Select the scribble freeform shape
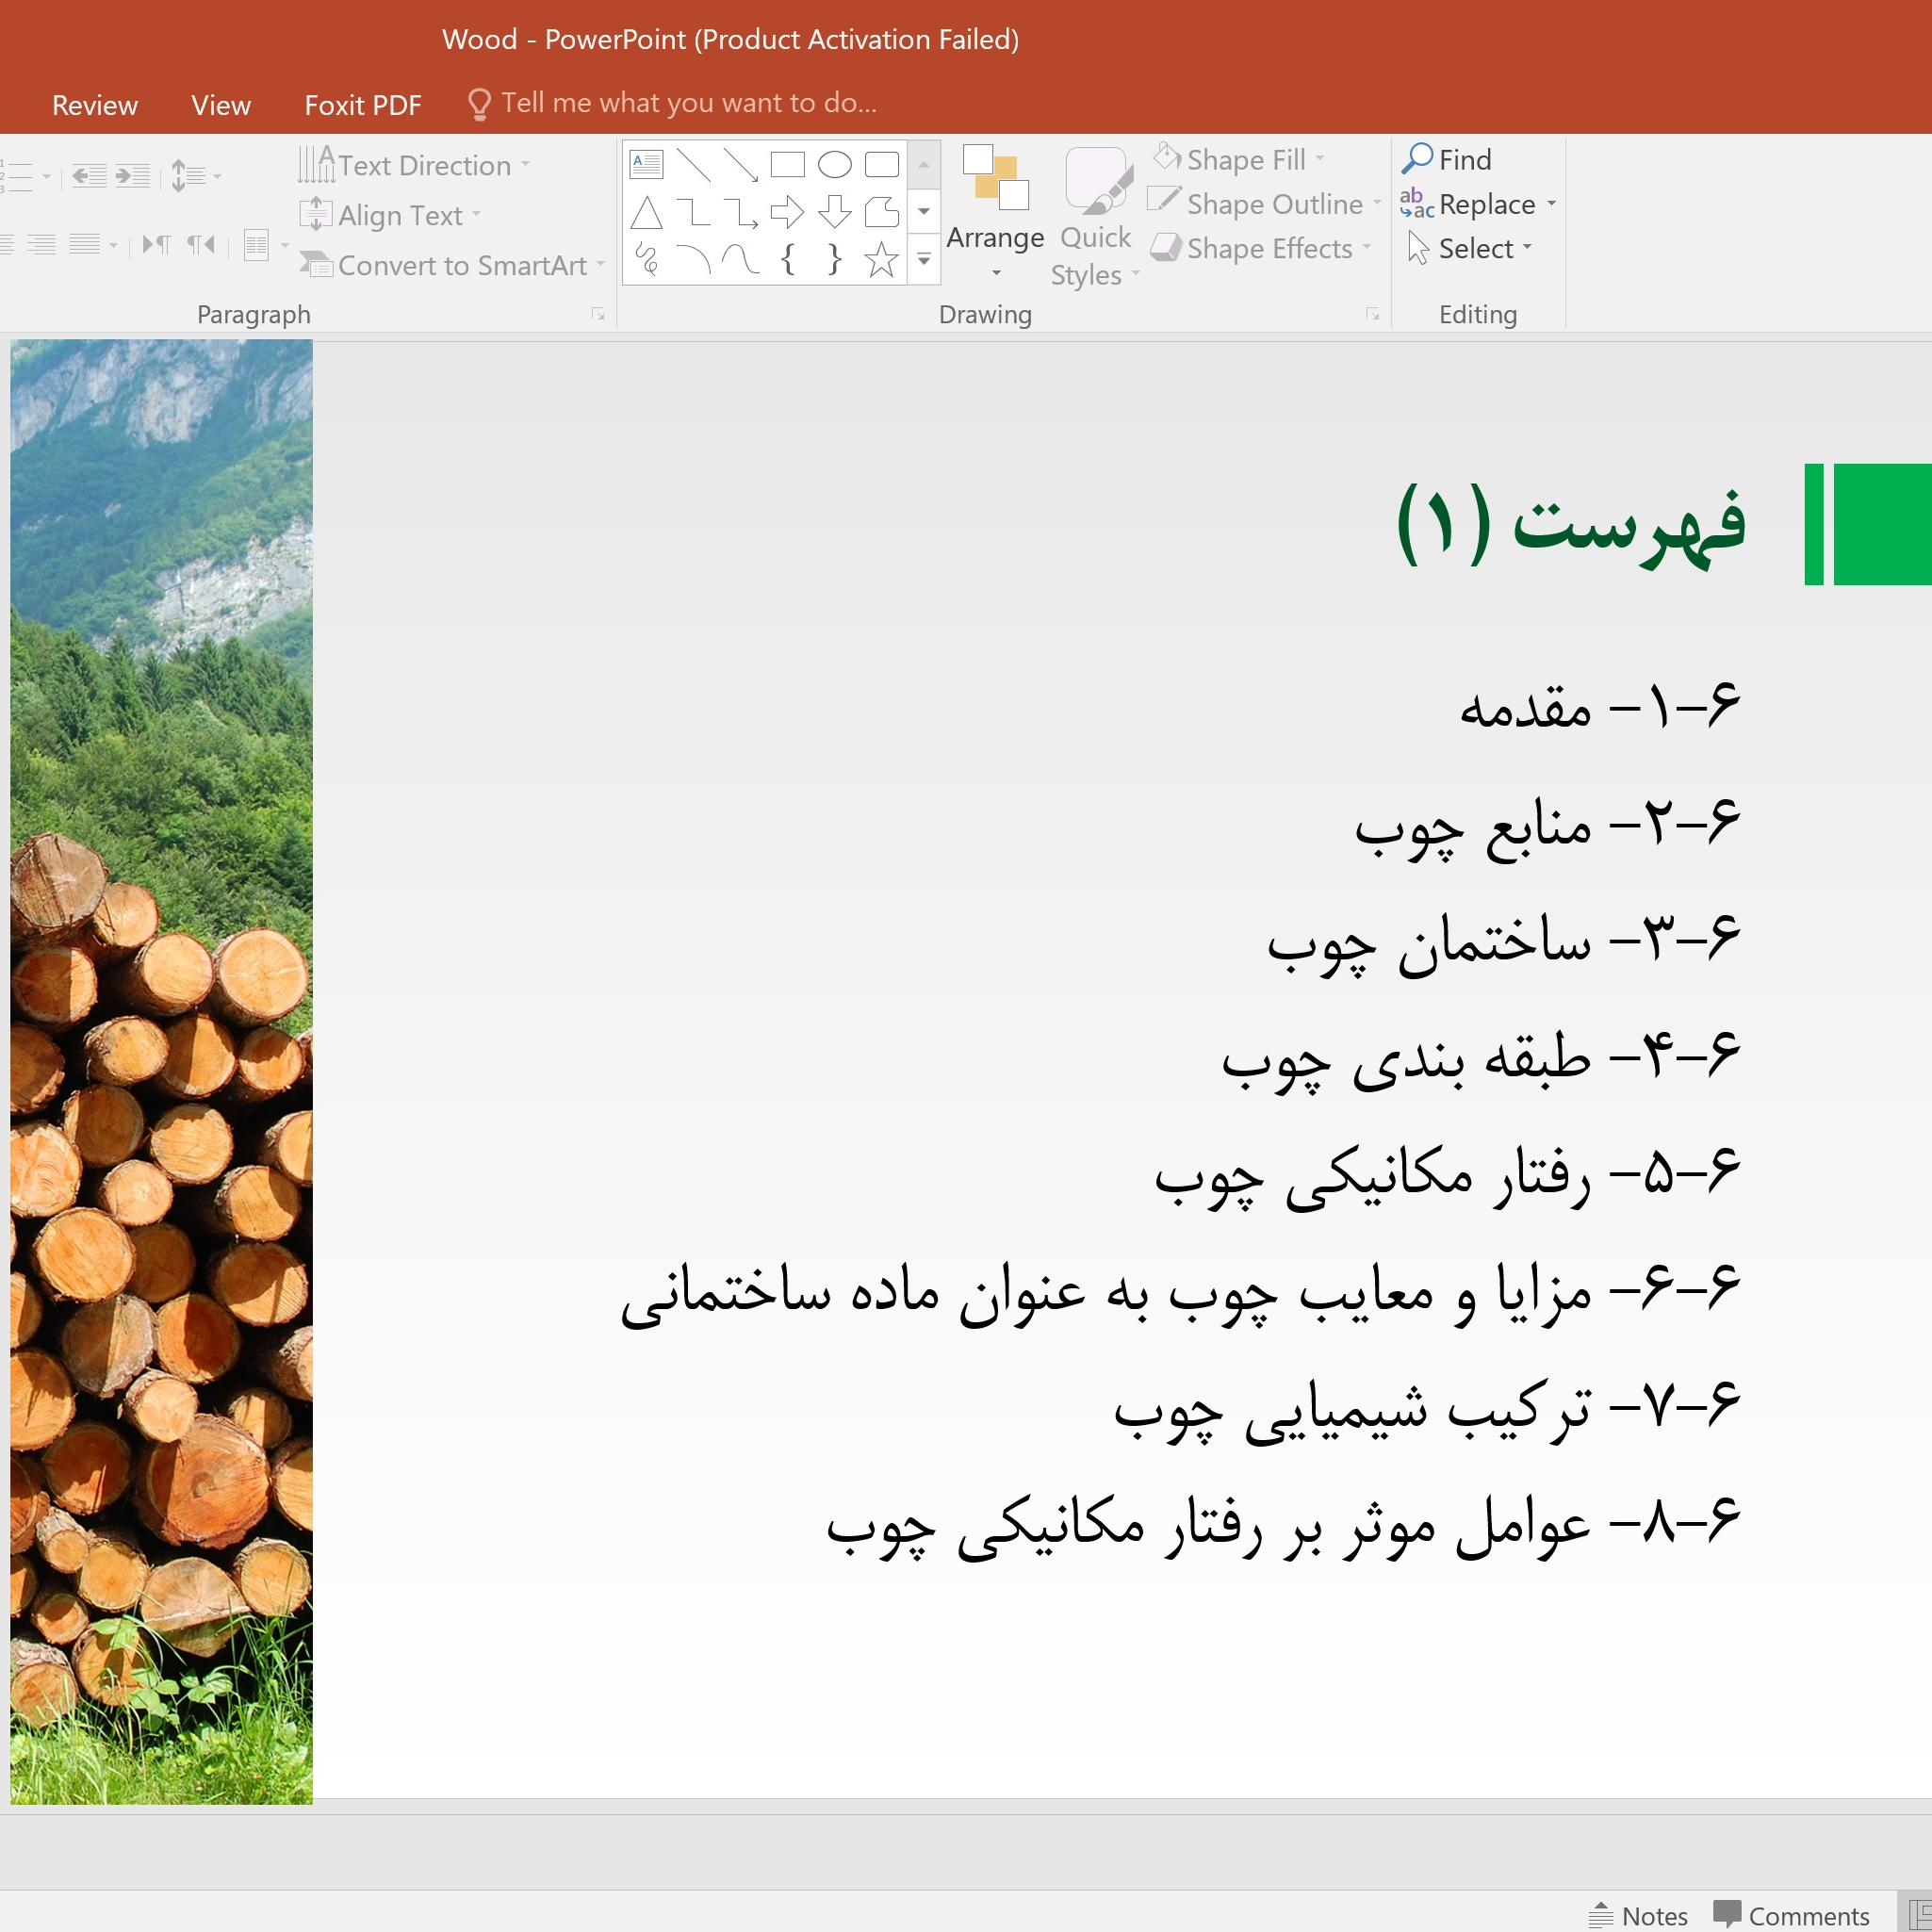 coord(646,260)
